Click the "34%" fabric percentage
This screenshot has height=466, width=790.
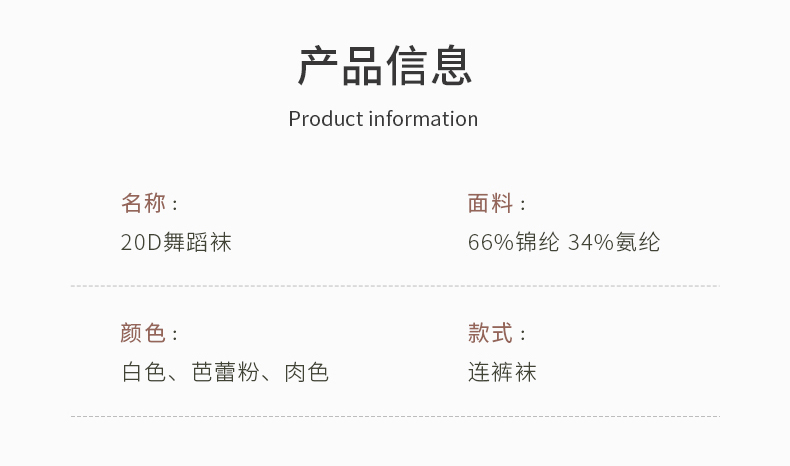click(x=590, y=242)
